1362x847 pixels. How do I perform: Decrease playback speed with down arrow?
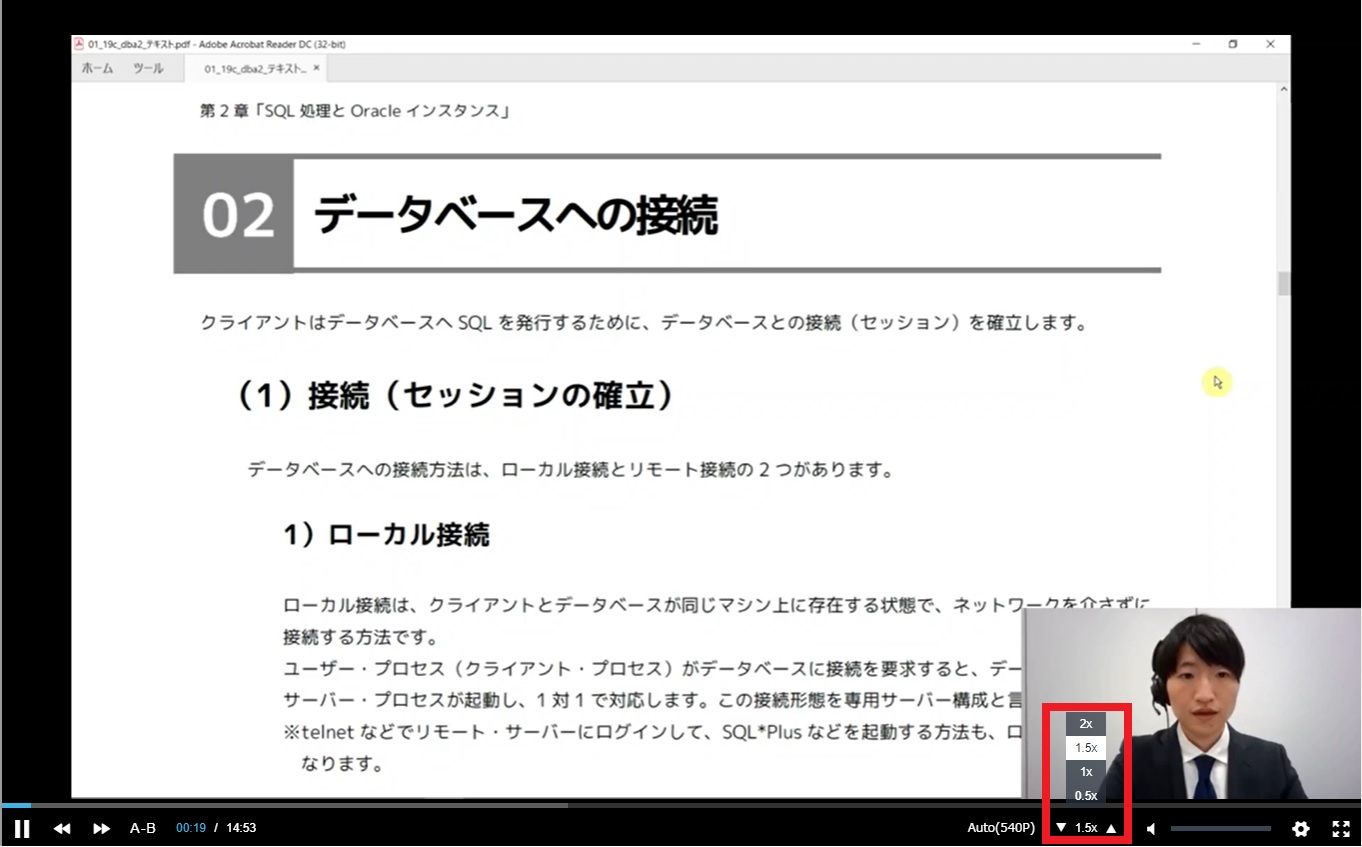pyautogui.click(x=1061, y=828)
